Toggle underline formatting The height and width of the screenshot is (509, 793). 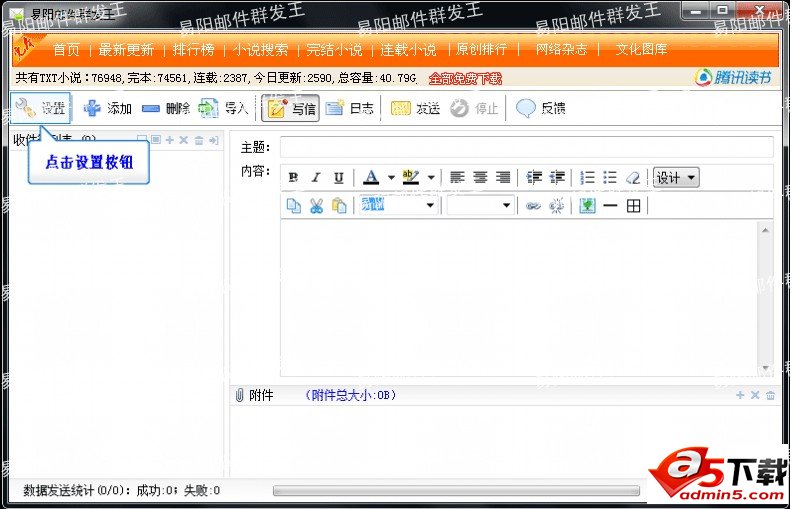click(x=338, y=178)
